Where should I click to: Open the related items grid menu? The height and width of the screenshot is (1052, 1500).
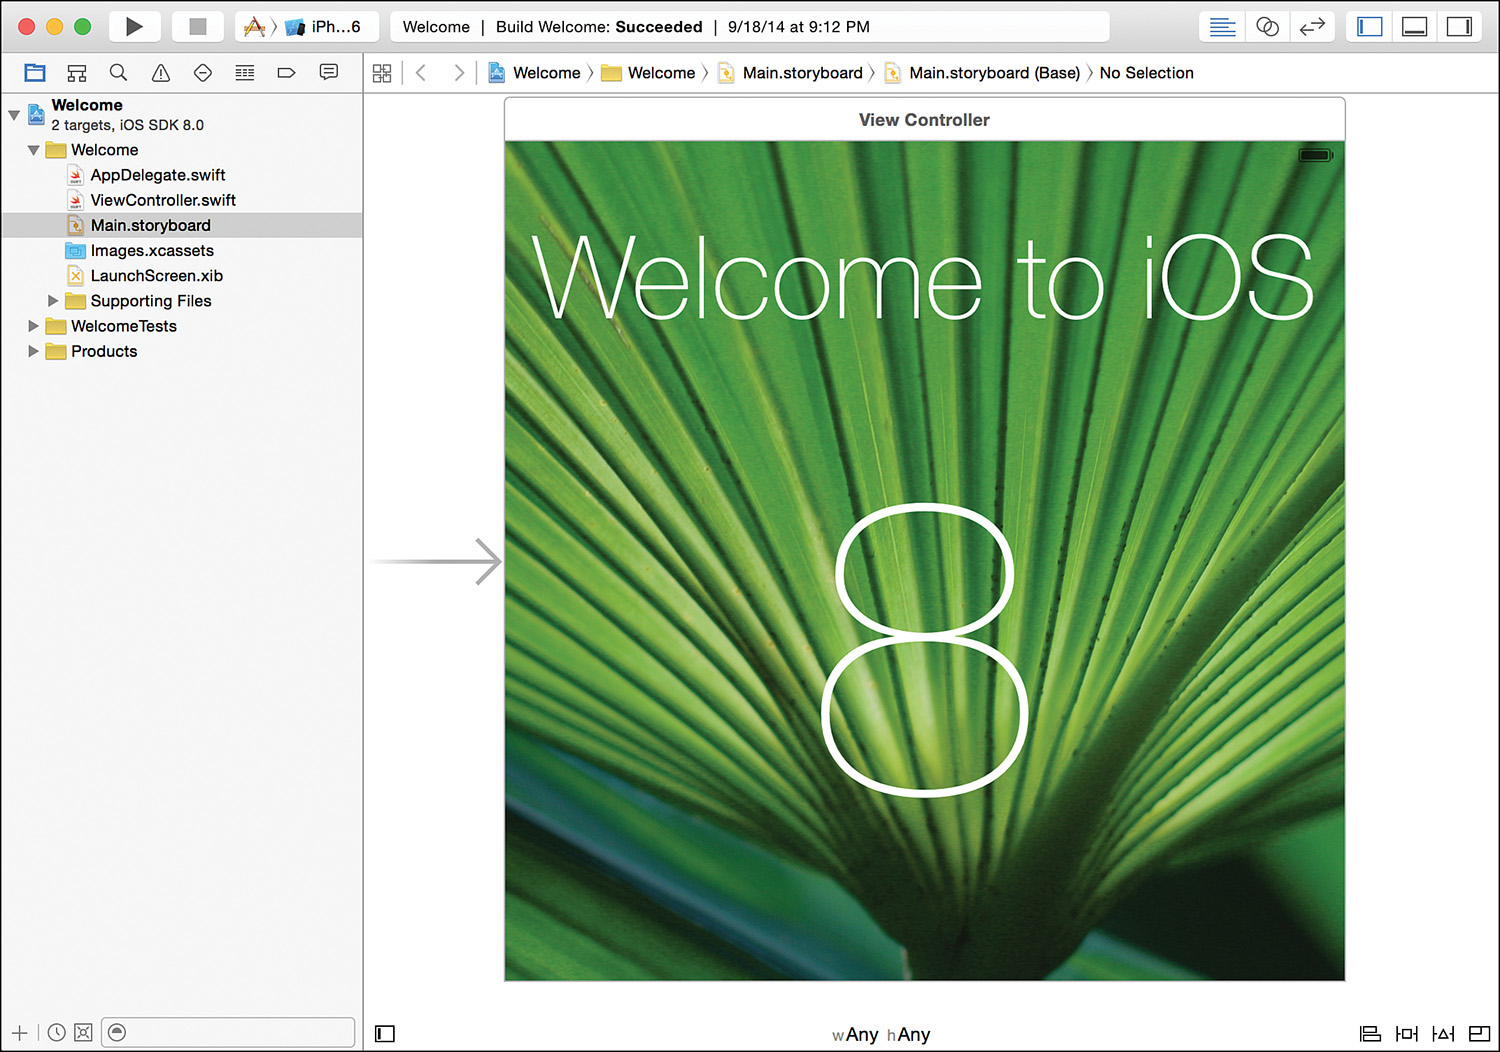click(x=382, y=73)
